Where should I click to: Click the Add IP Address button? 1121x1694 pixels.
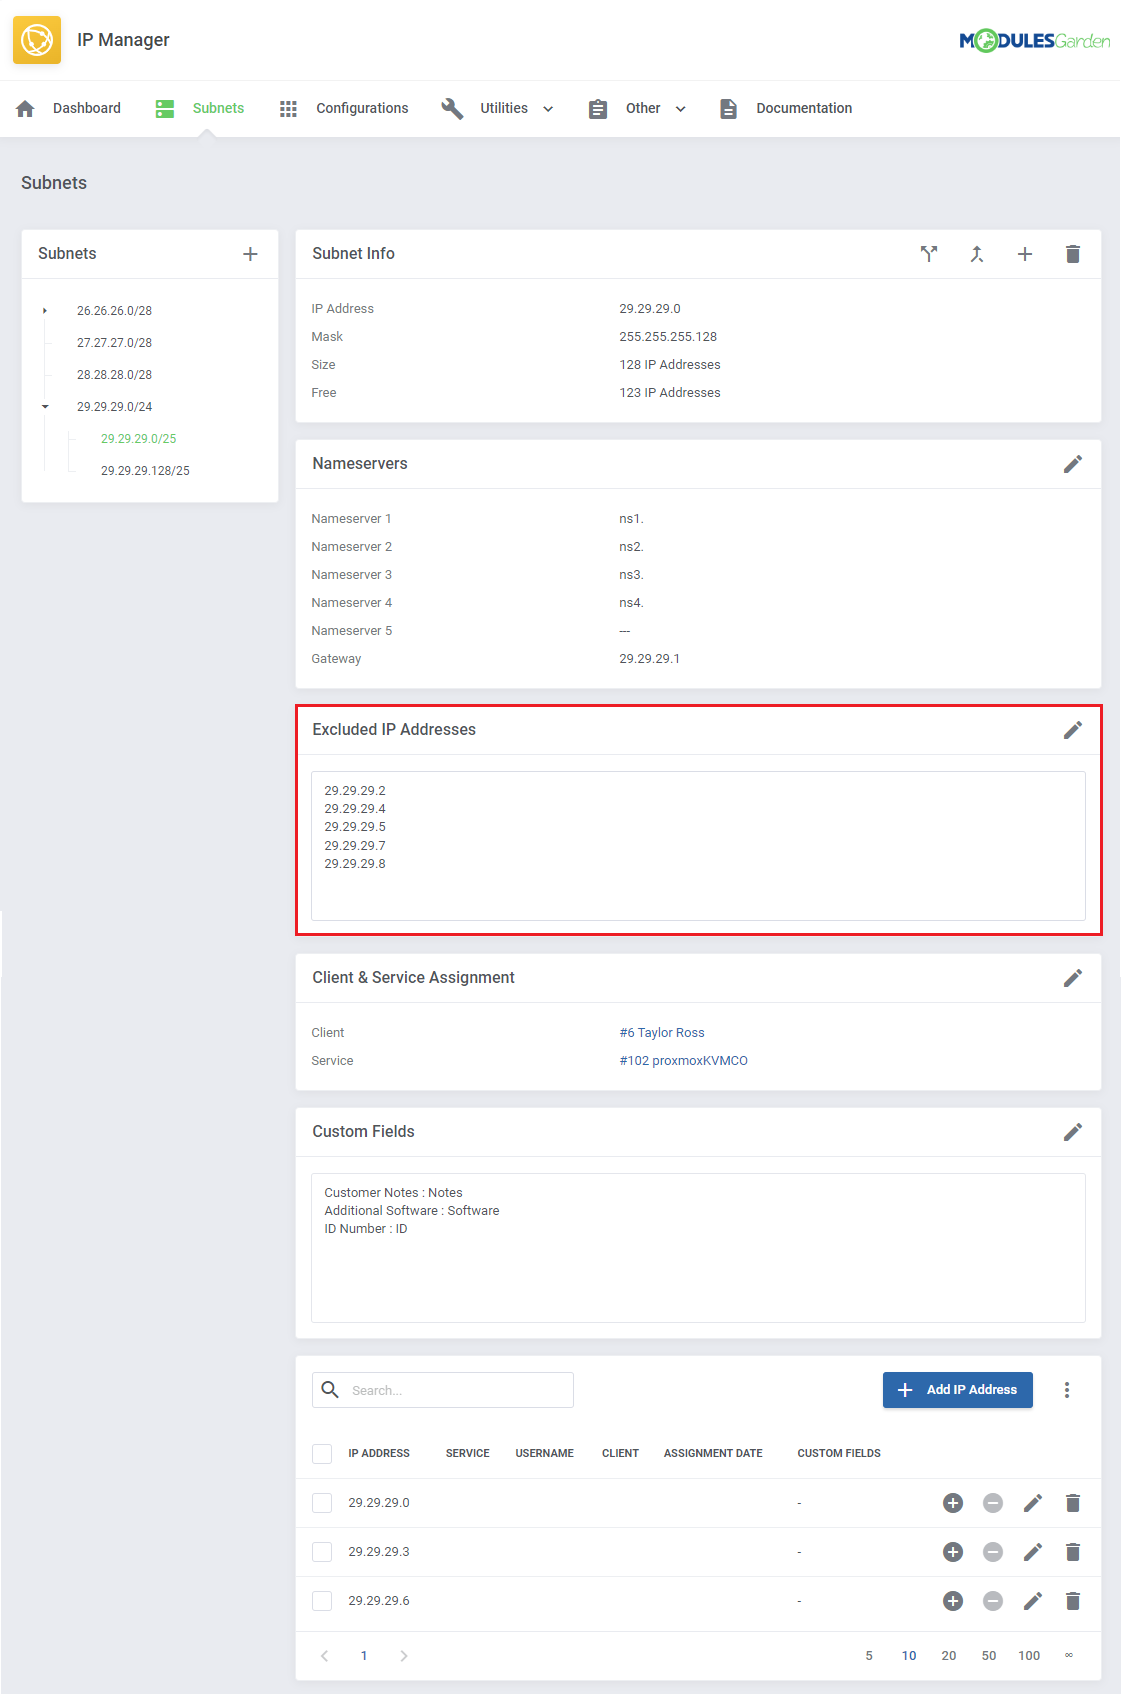[958, 1390]
